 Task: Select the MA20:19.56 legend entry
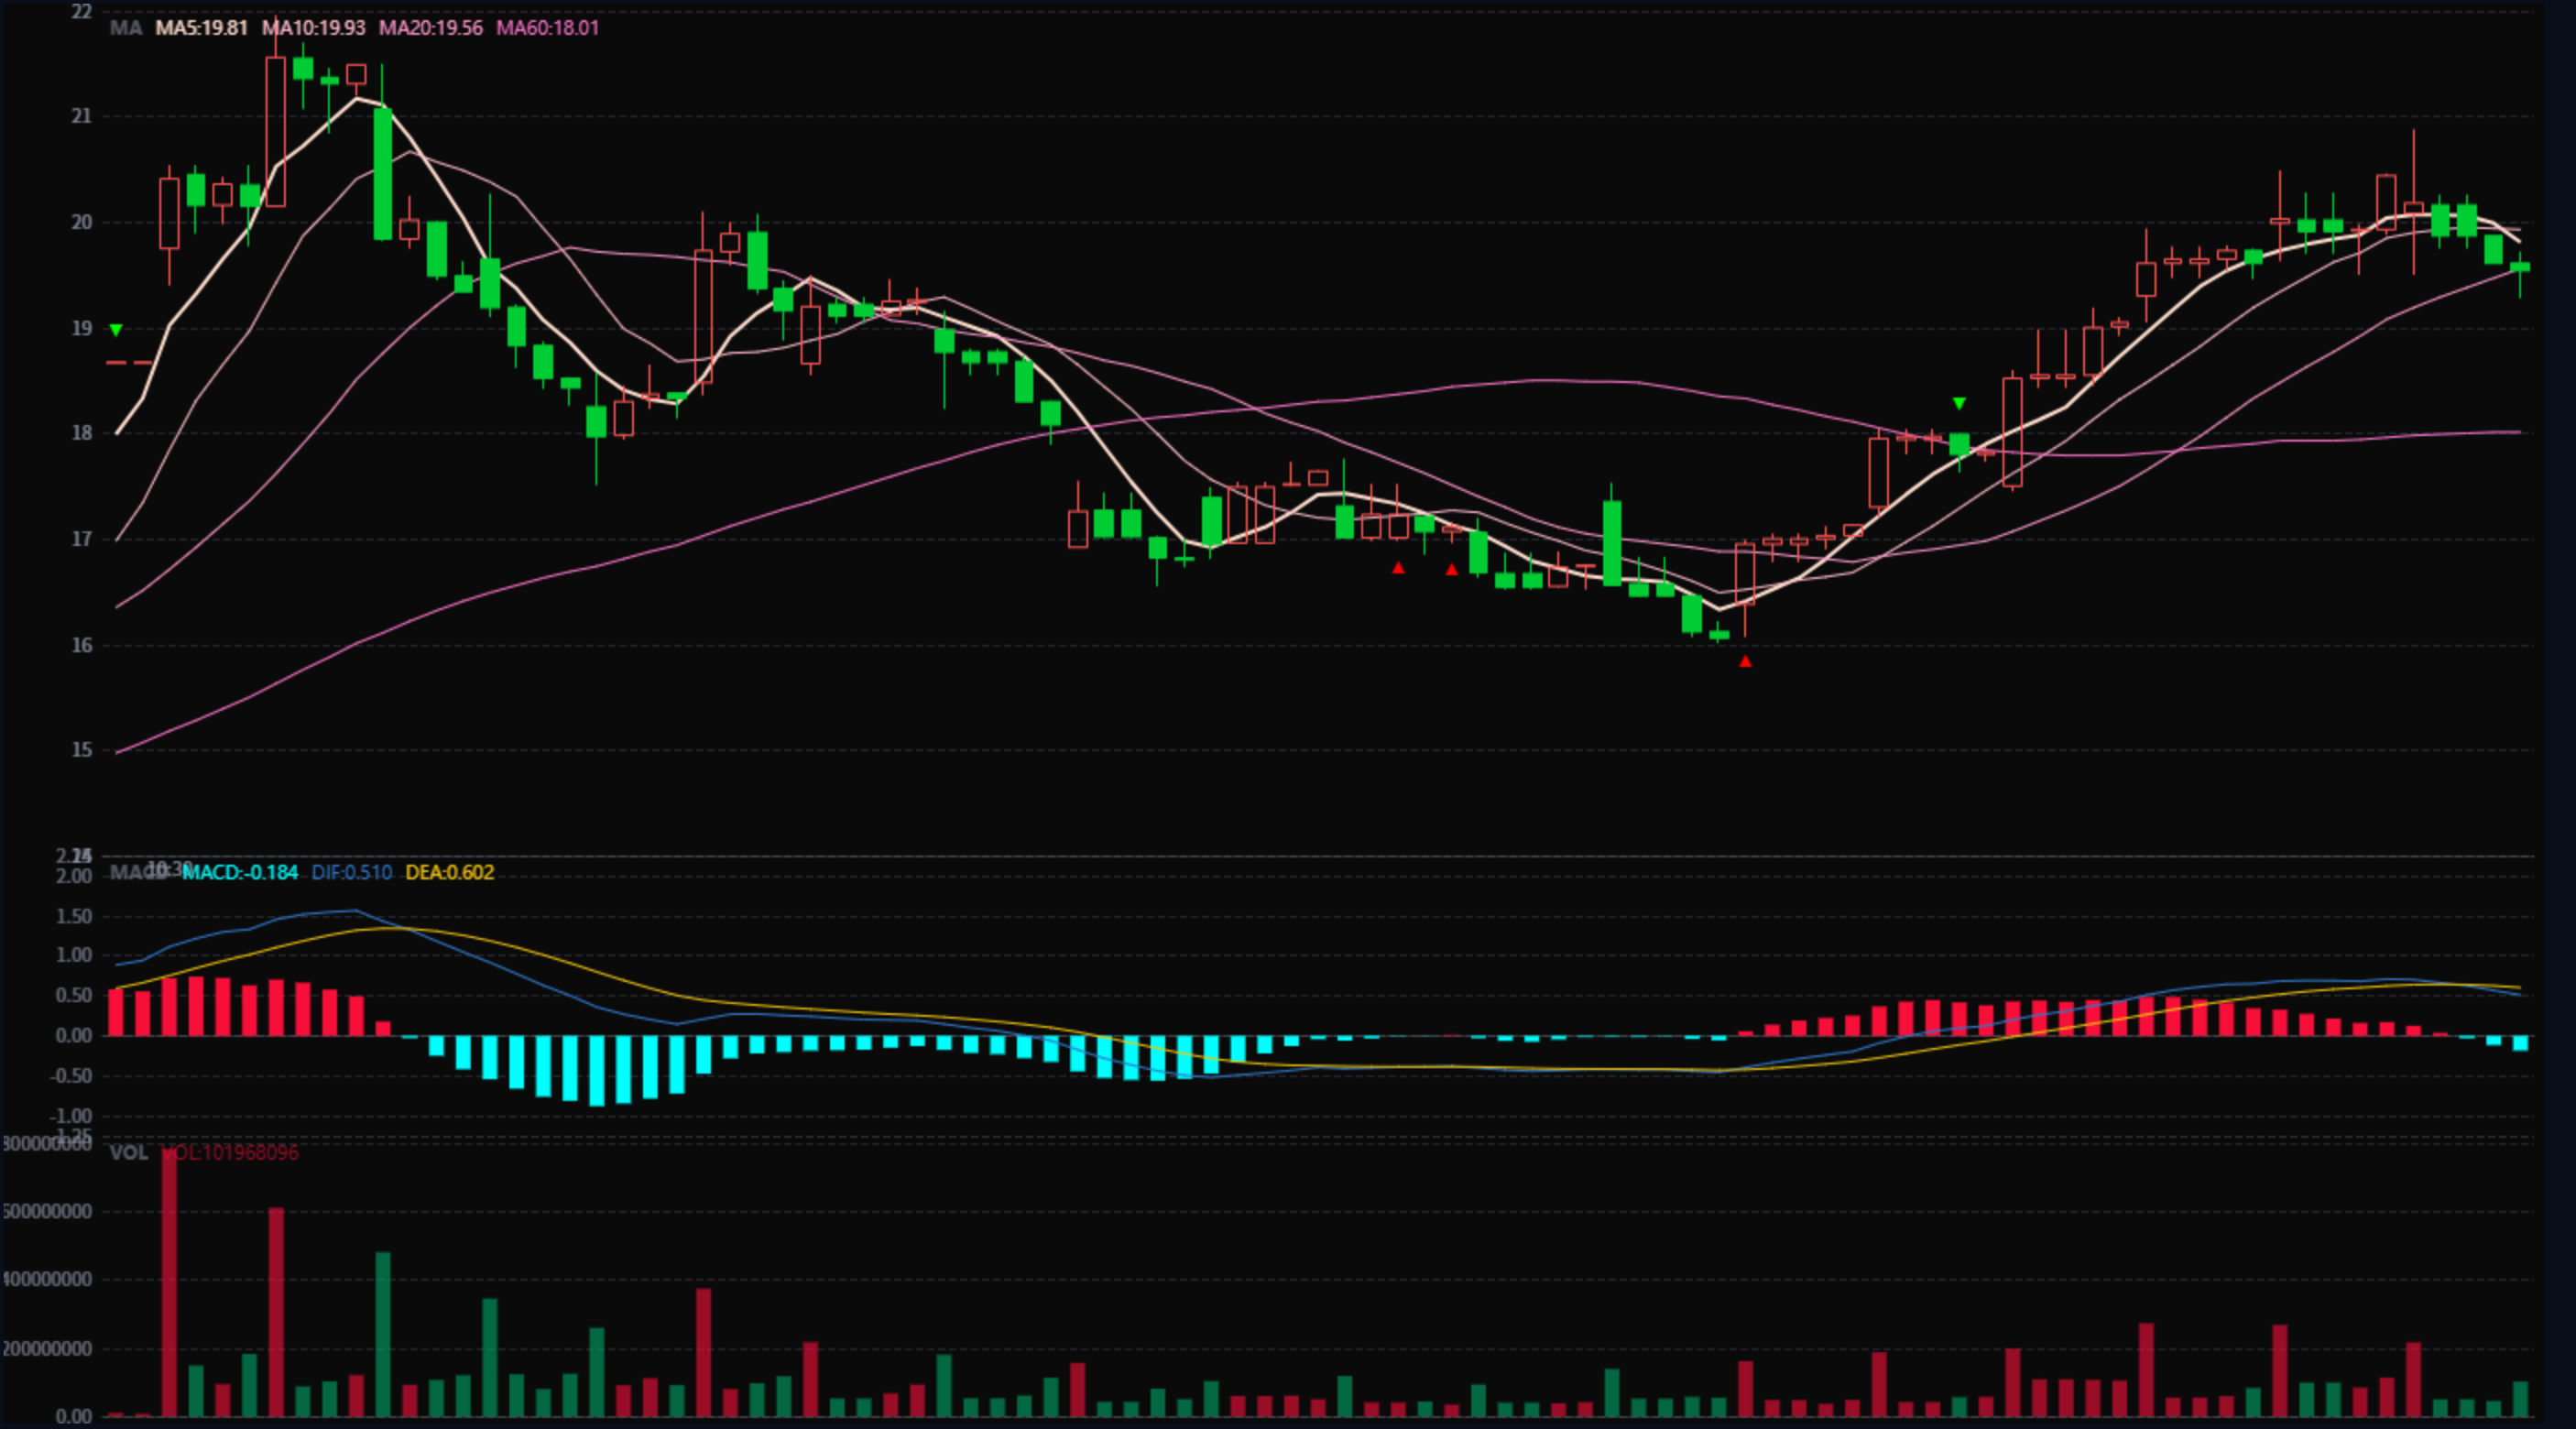tap(431, 28)
